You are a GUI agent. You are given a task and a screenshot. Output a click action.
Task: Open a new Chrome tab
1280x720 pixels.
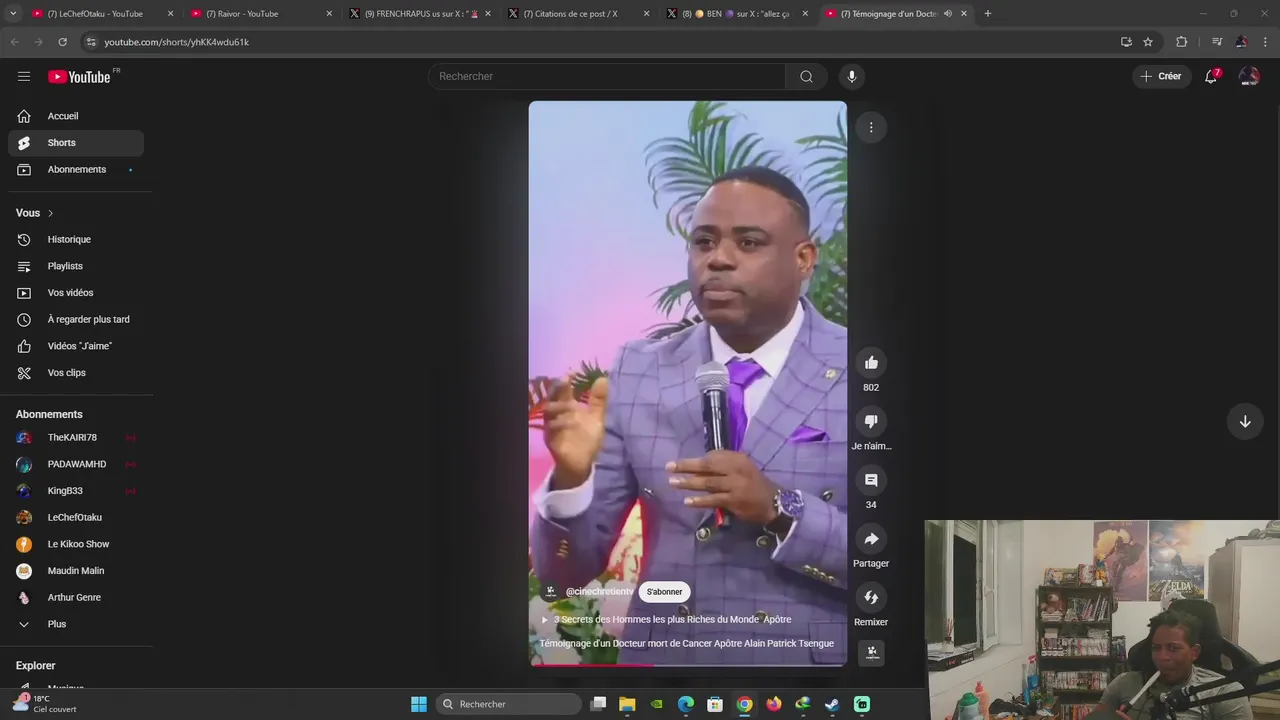click(988, 14)
